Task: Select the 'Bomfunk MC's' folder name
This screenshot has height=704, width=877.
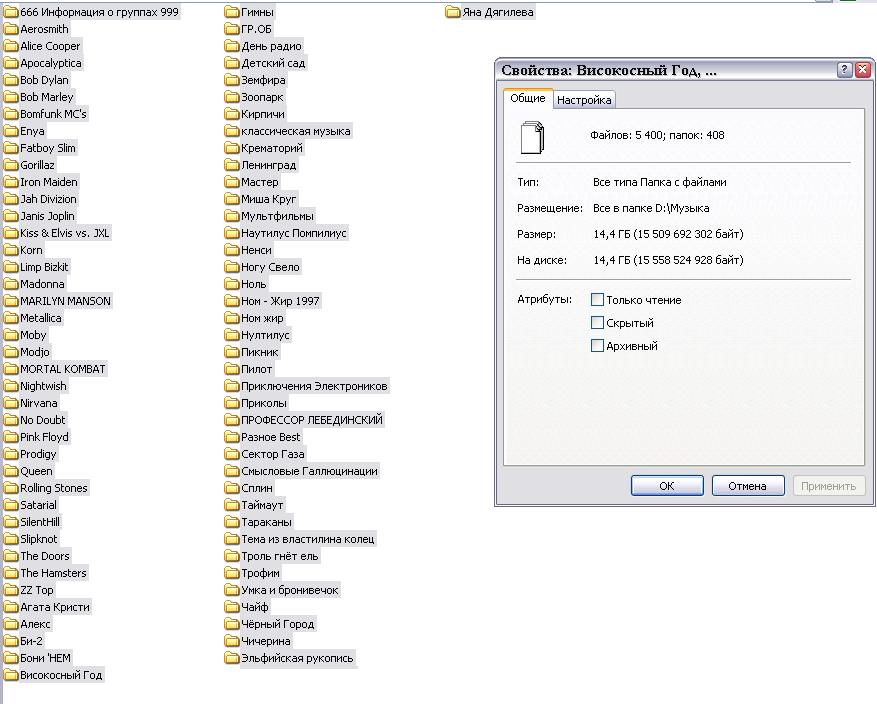Action: [53, 114]
